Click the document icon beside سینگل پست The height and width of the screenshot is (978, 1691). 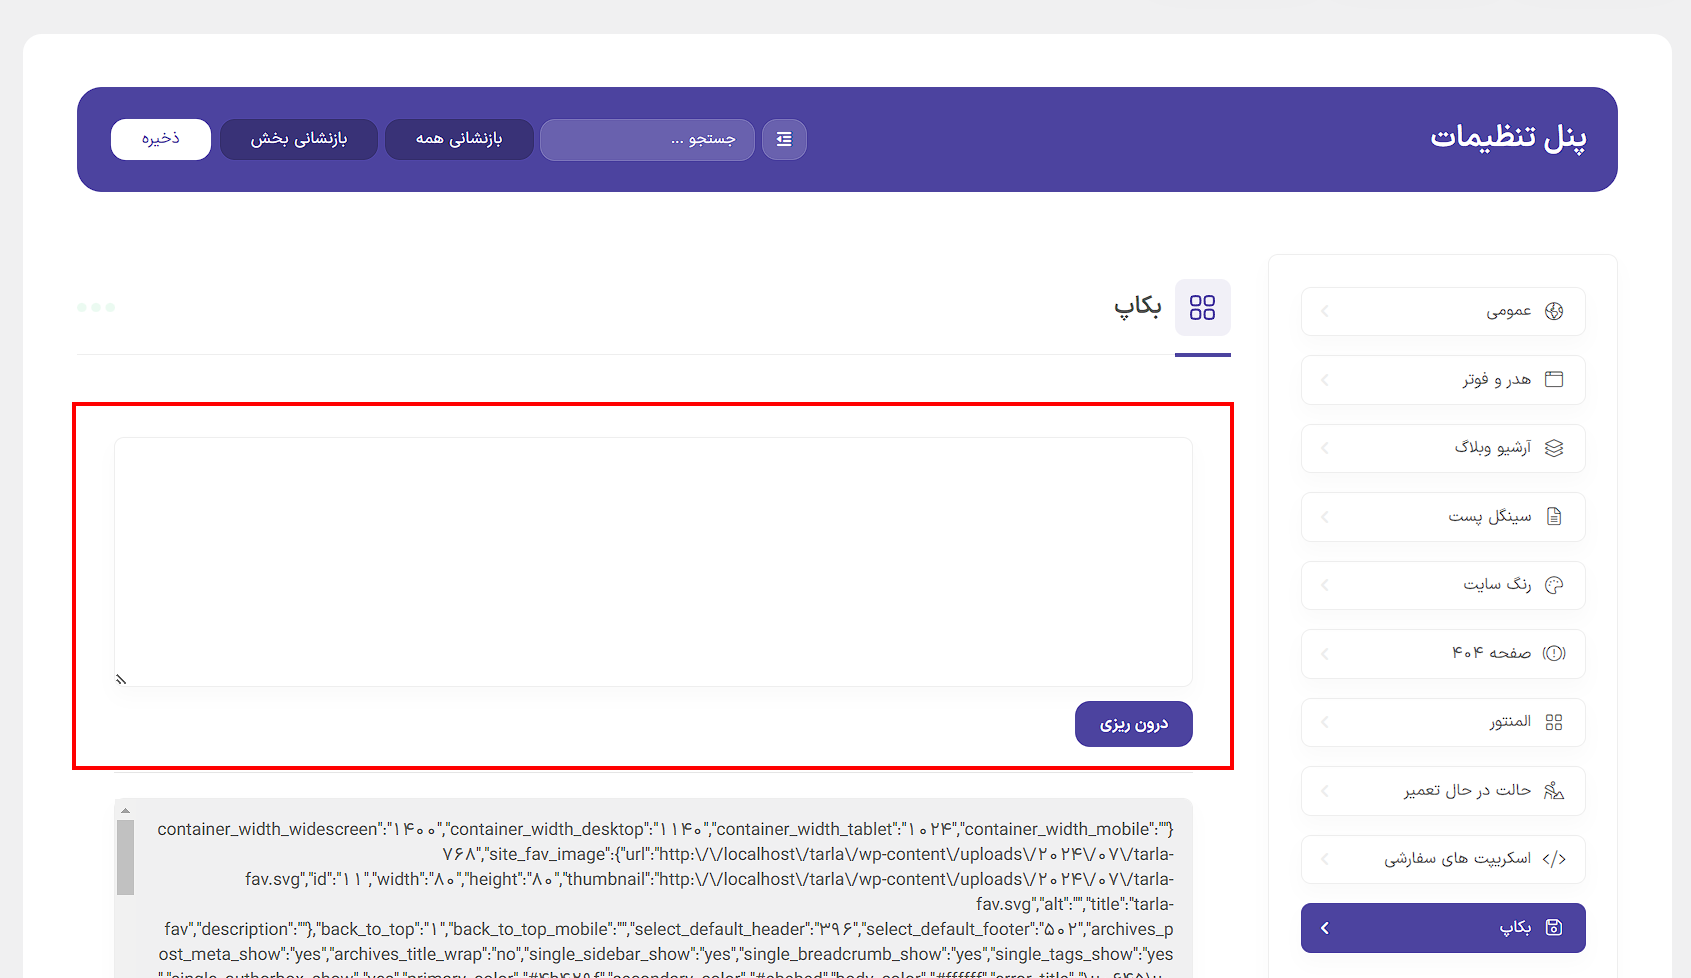1553,516
